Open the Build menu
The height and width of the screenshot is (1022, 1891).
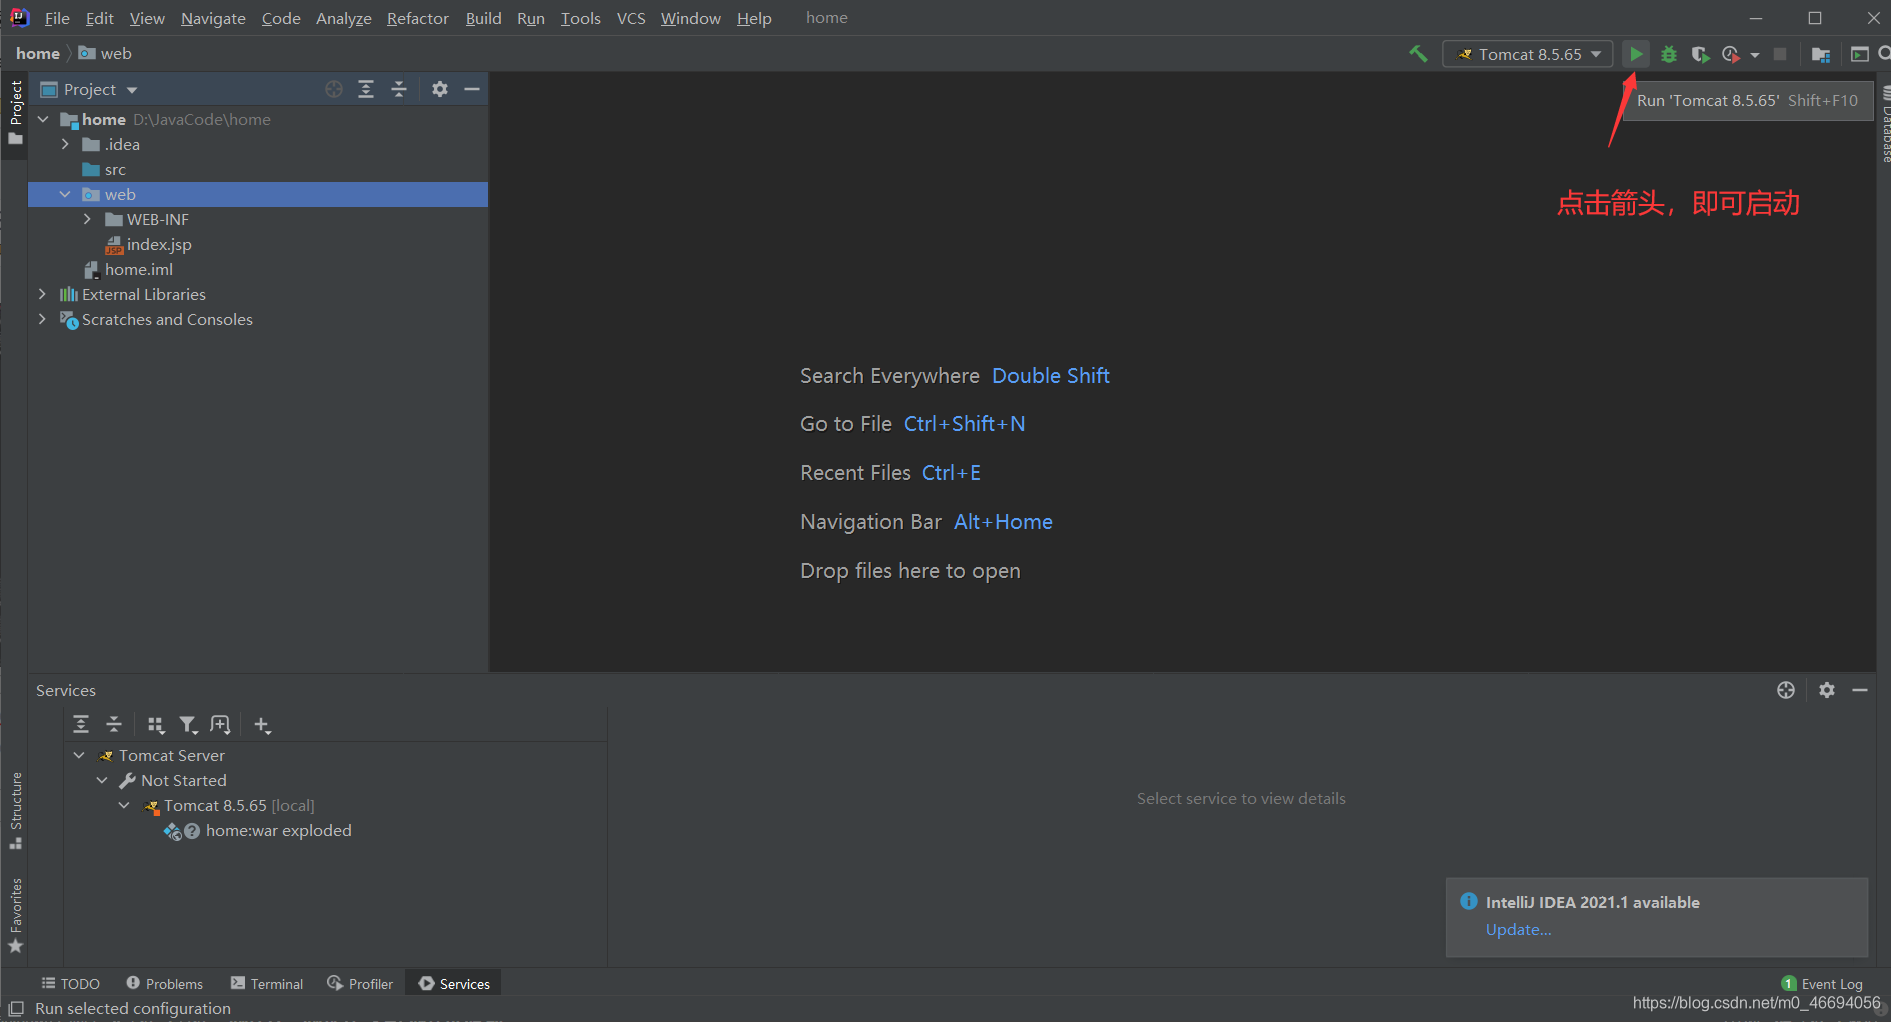tap(484, 18)
